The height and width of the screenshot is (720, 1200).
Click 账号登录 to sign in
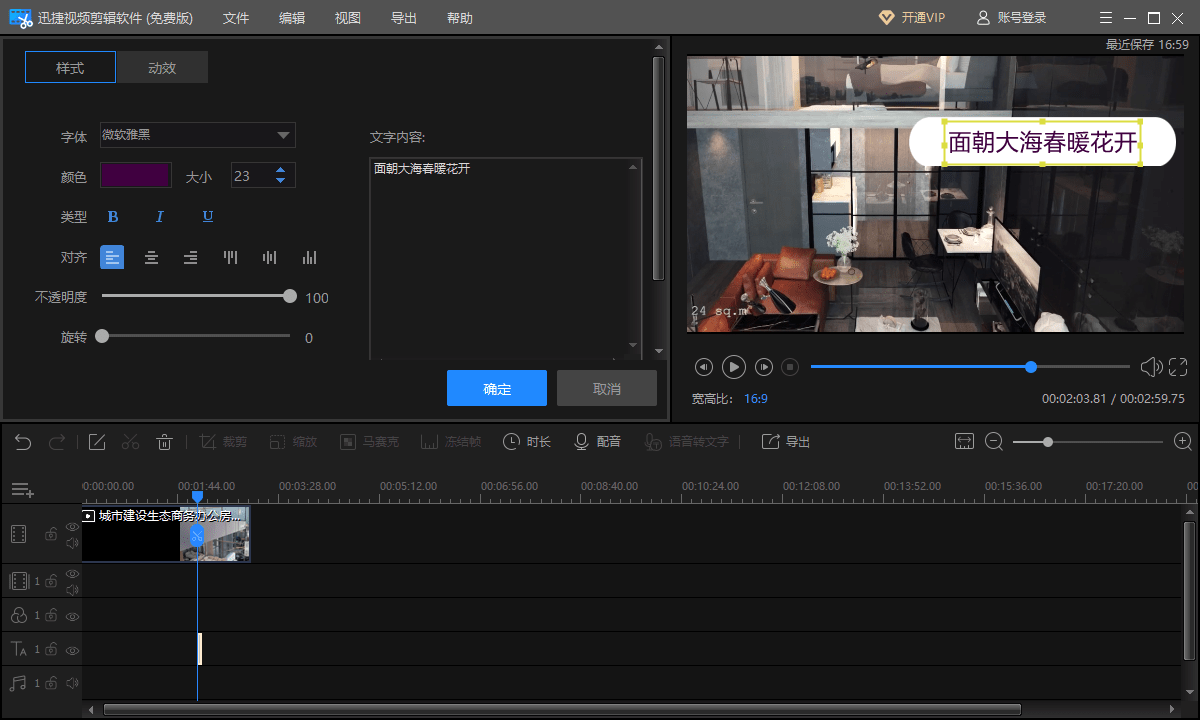(x=1011, y=18)
